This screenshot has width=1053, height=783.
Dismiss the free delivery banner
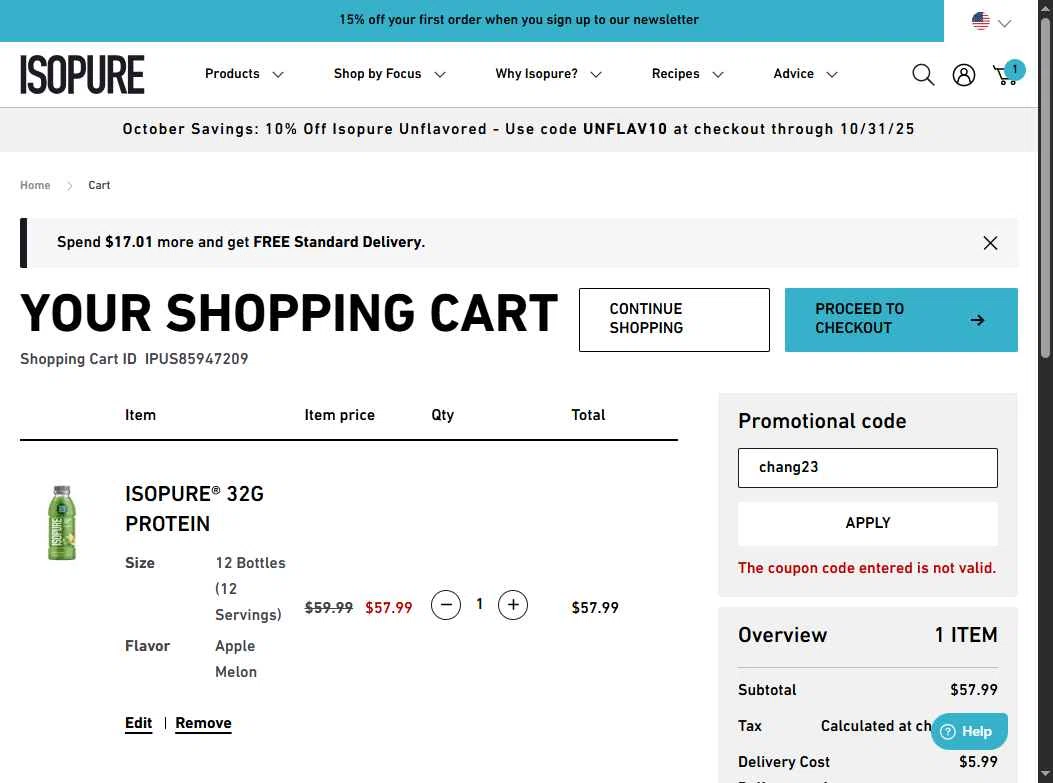[990, 243]
